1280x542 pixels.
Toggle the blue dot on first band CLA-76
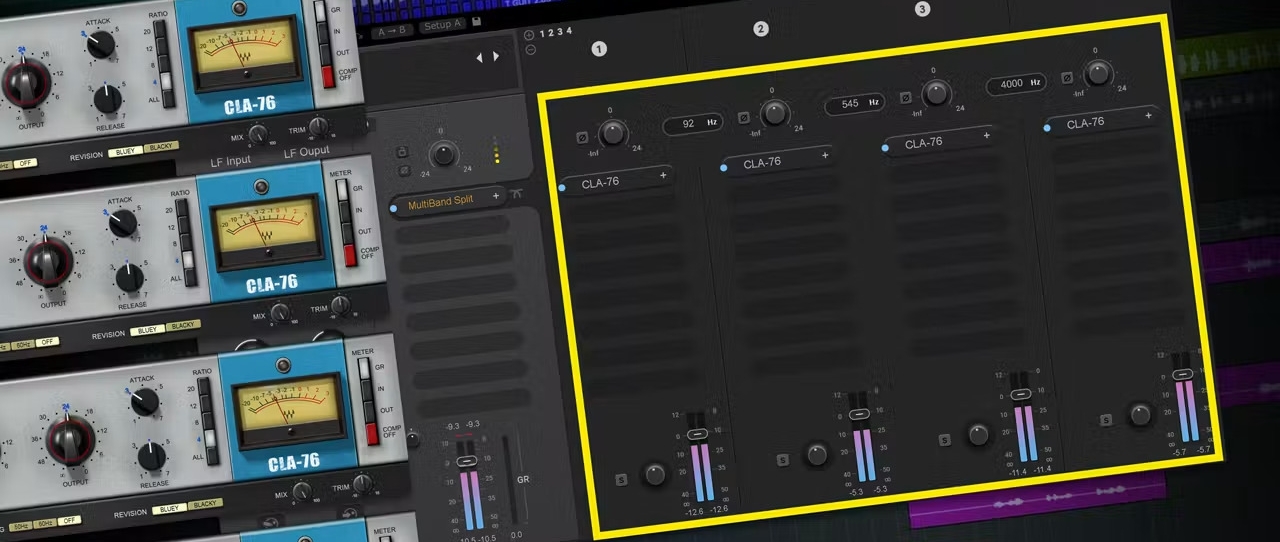click(562, 187)
